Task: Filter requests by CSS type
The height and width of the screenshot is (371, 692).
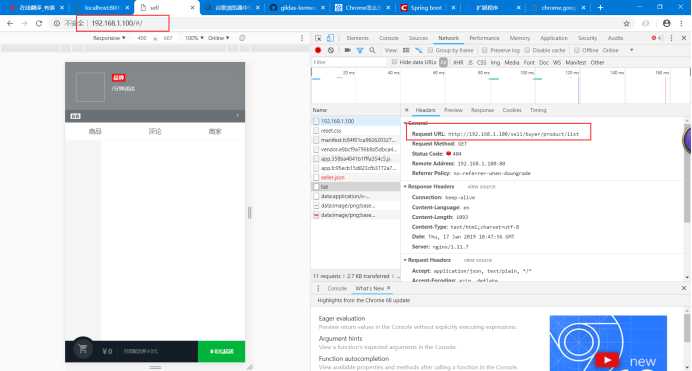Action: click(x=481, y=63)
